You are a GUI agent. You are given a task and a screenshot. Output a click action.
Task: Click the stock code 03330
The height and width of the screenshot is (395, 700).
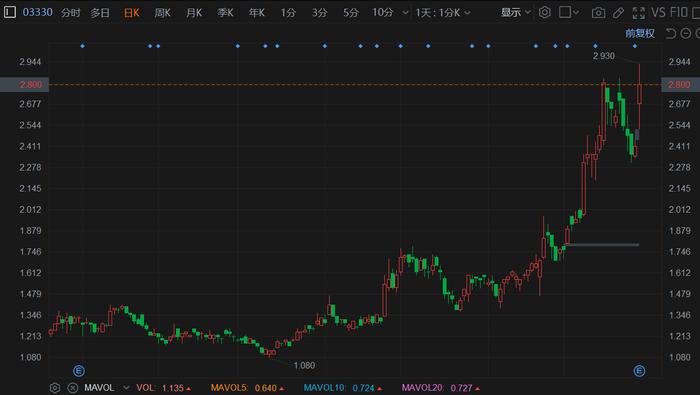point(38,12)
